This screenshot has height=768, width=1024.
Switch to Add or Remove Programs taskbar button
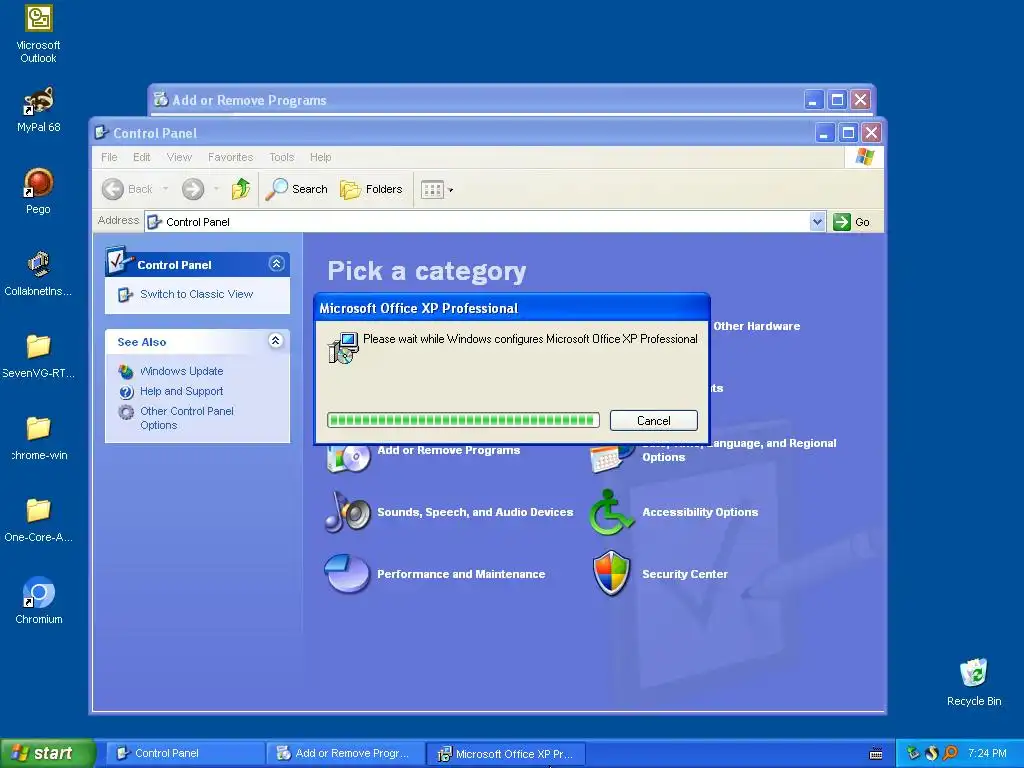(345, 753)
